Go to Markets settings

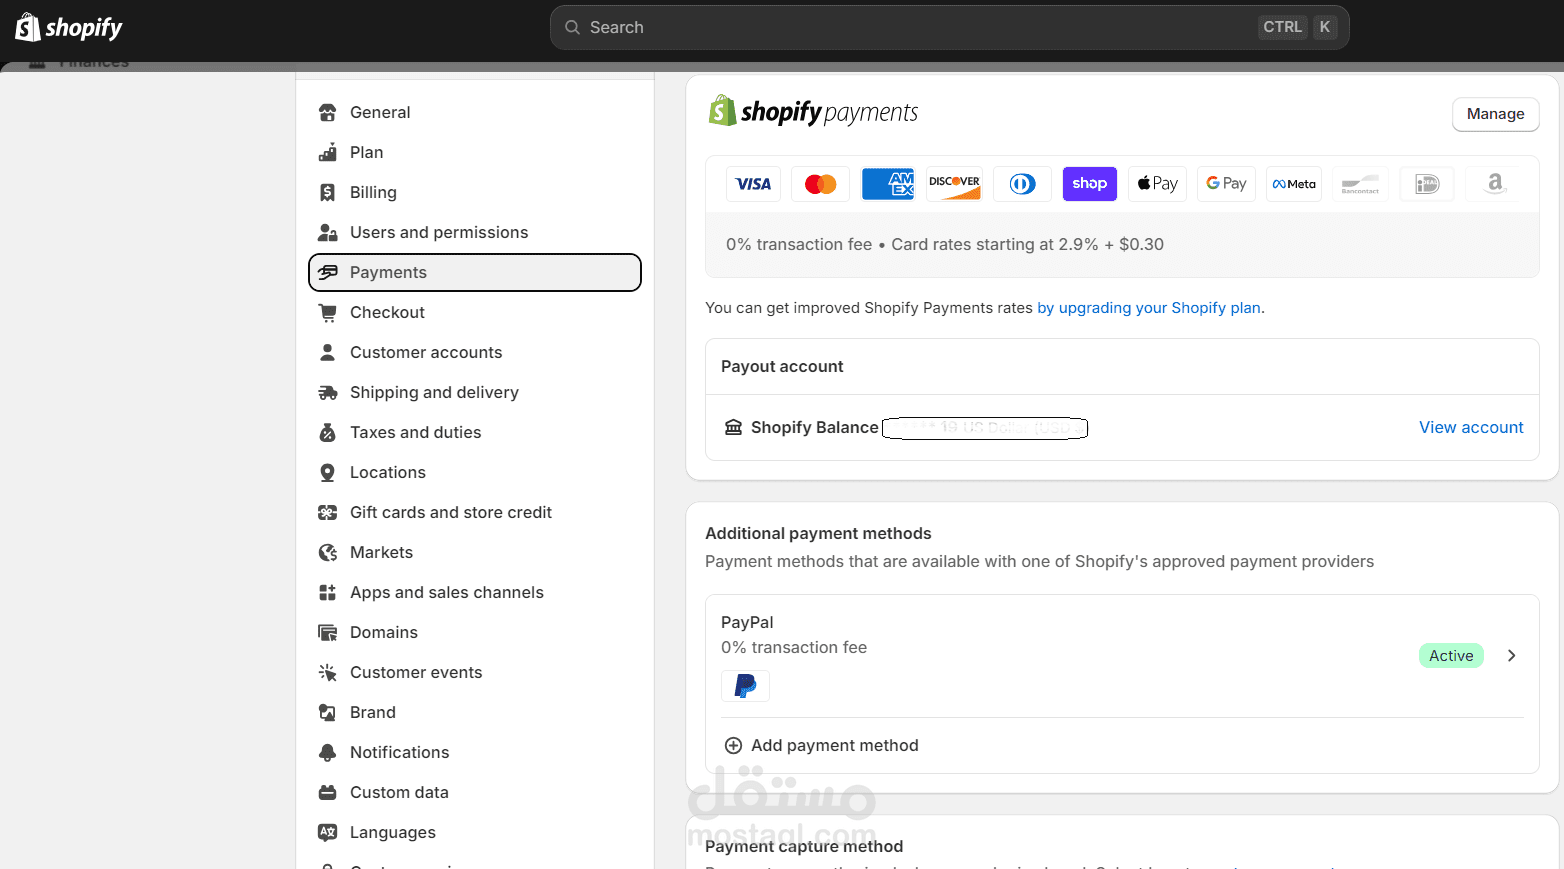[475, 552]
